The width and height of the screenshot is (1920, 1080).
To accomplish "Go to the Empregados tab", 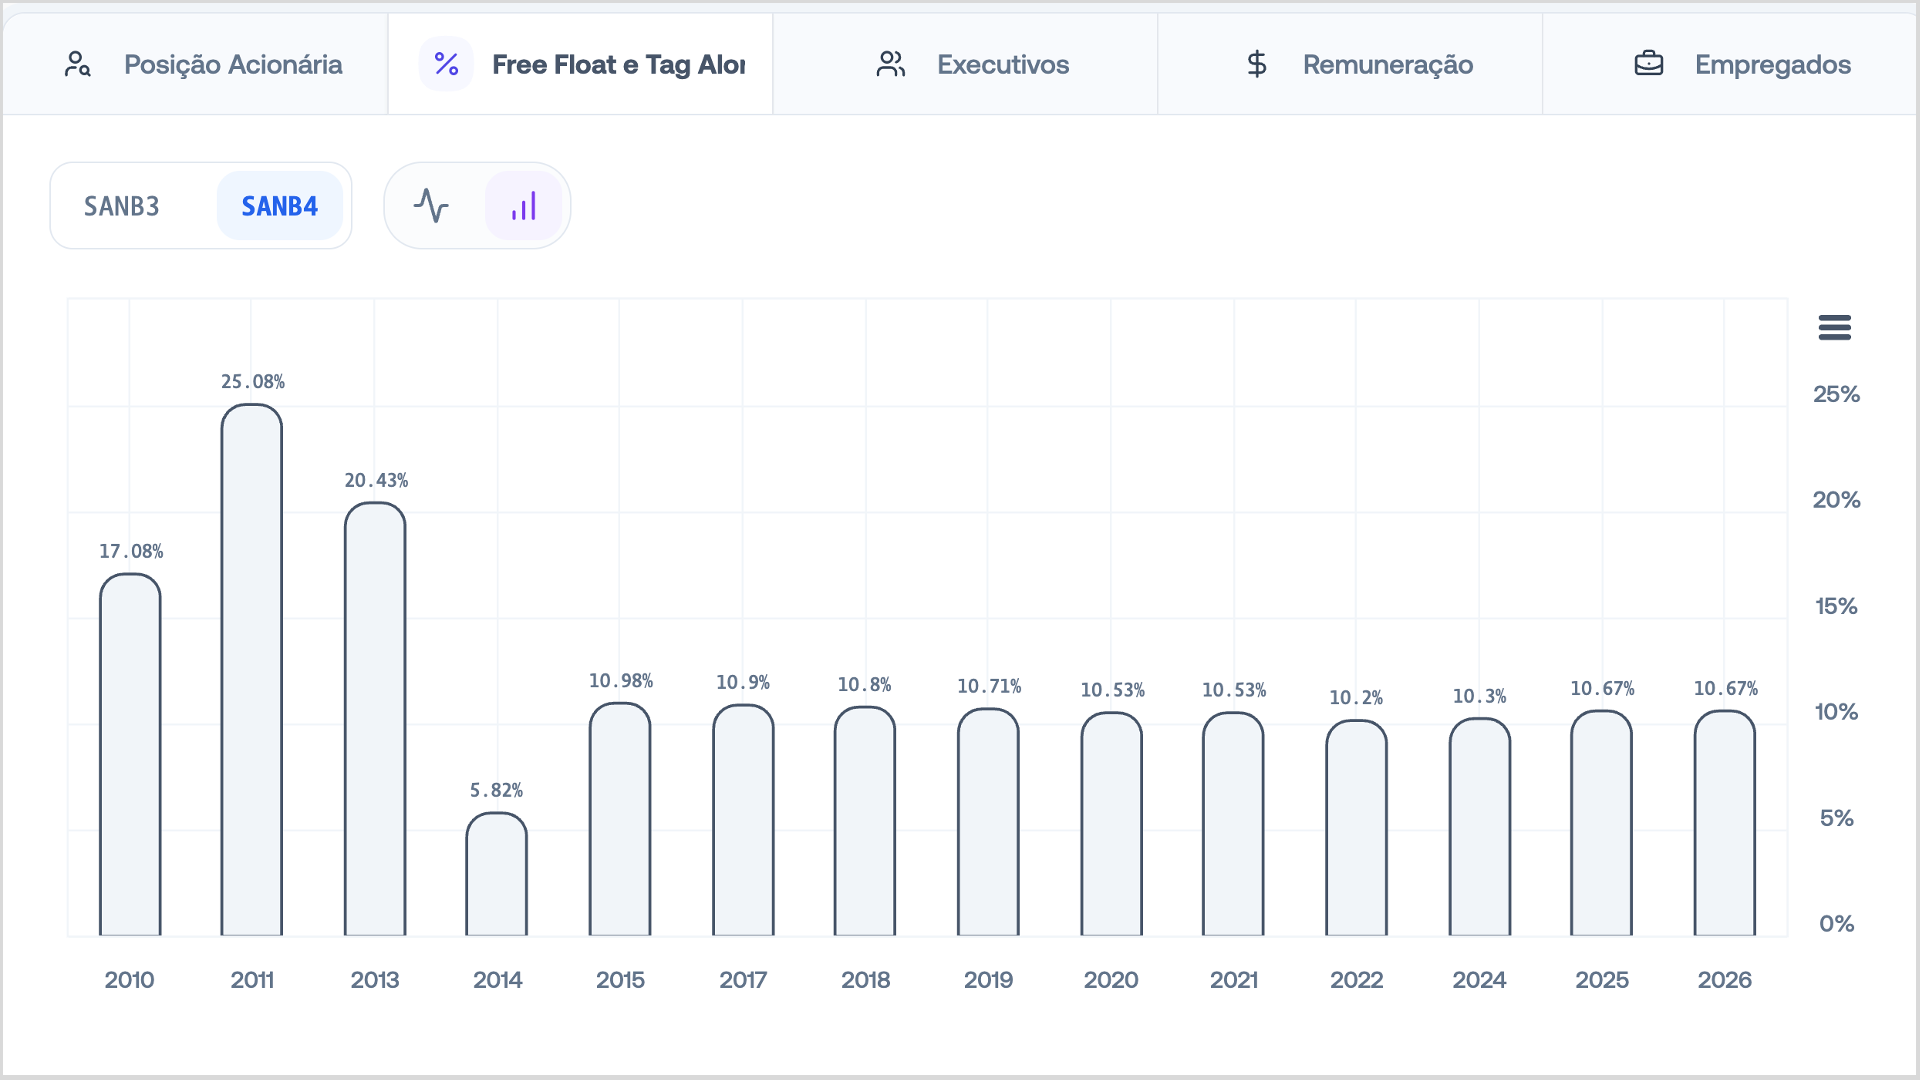I will 1730,64.
